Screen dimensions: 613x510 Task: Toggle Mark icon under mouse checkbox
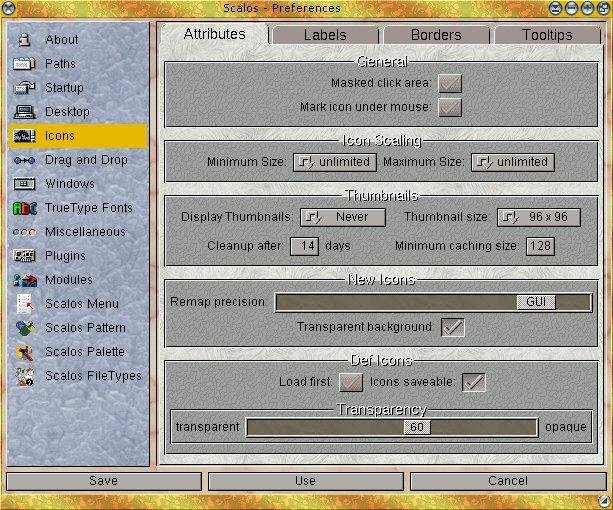(450, 107)
